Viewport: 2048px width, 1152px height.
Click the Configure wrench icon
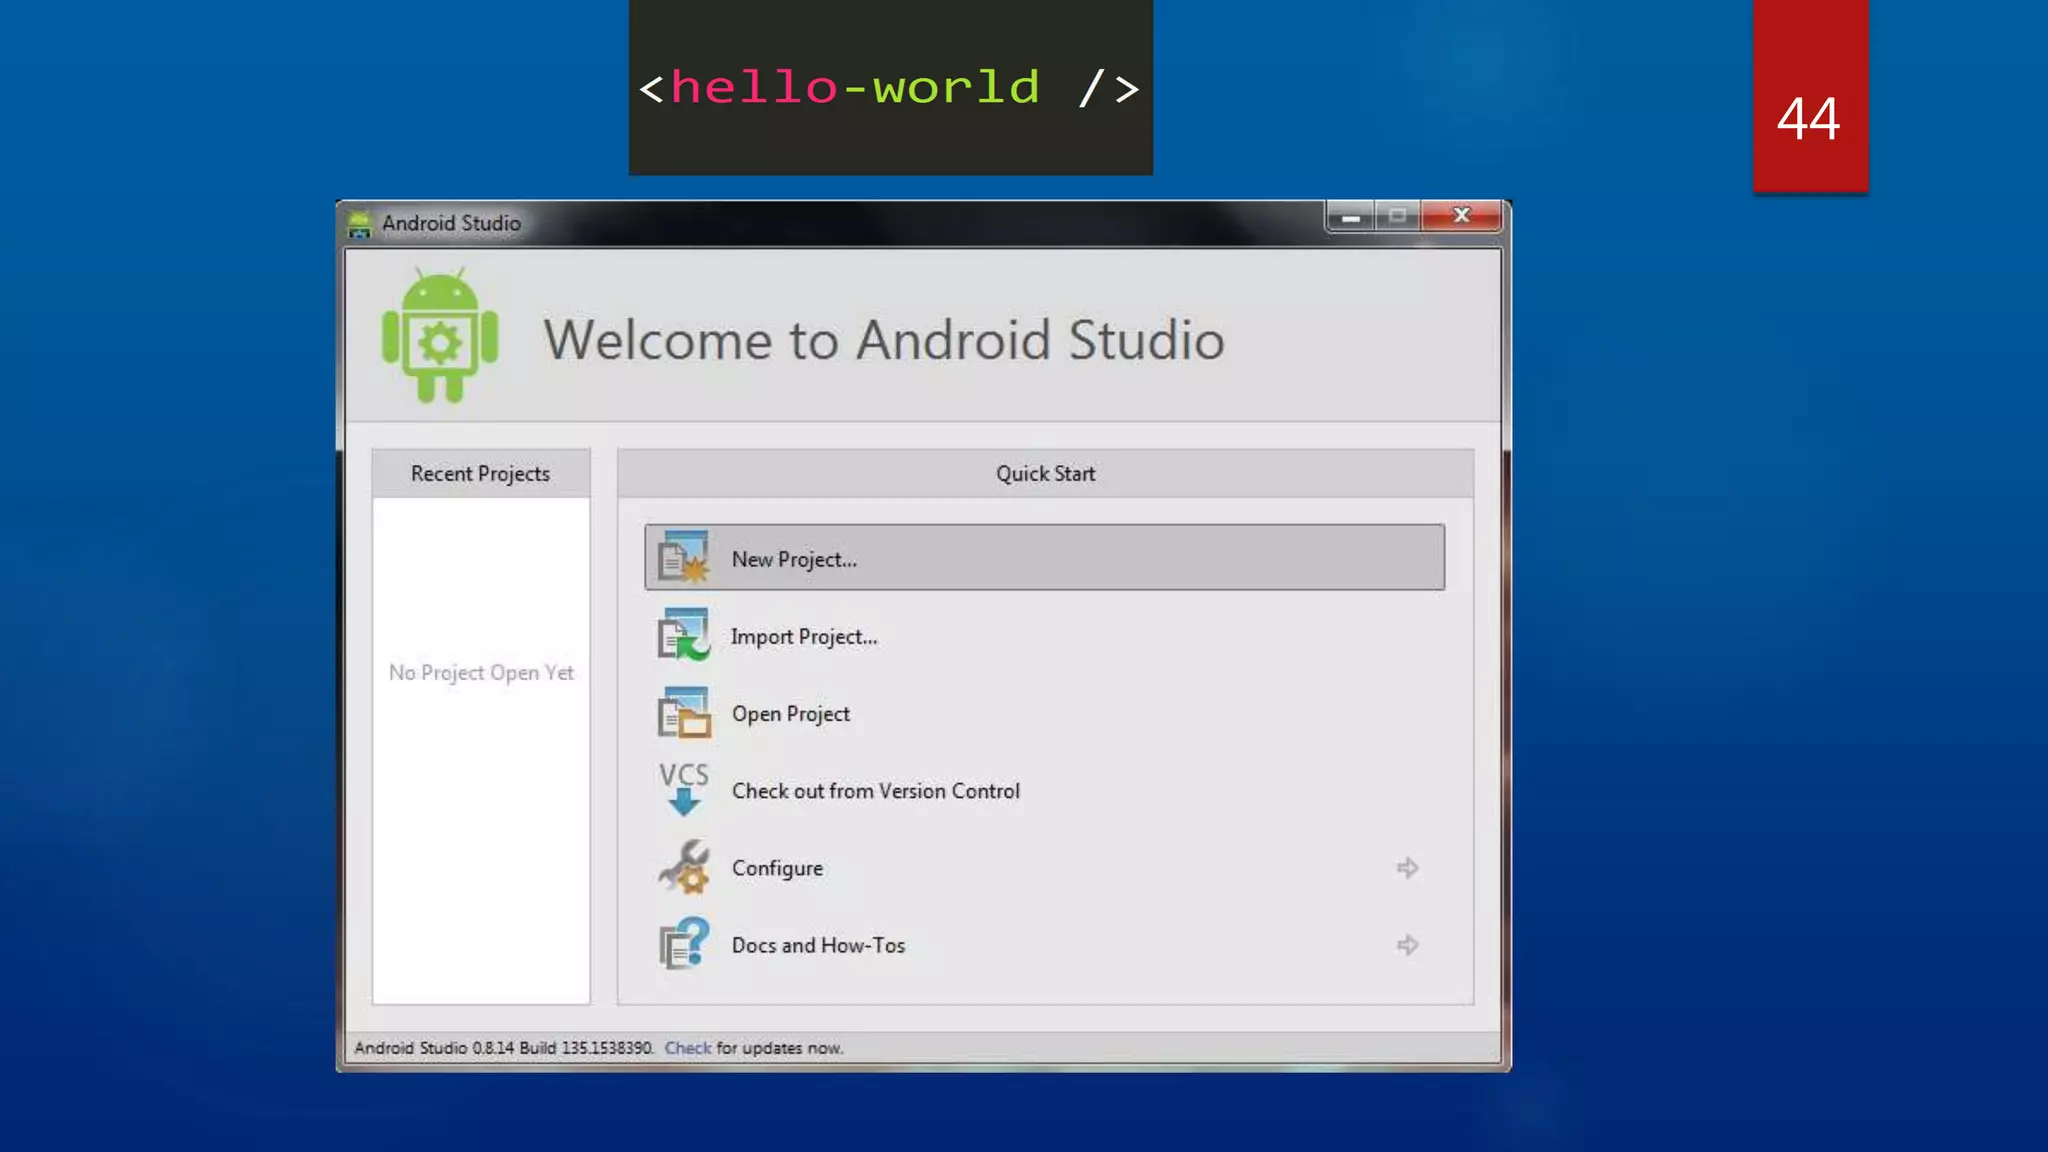[683, 867]
